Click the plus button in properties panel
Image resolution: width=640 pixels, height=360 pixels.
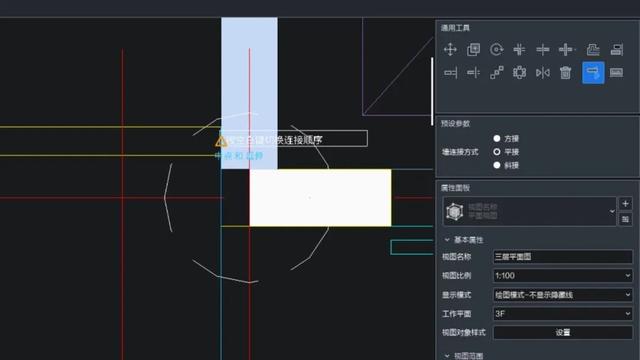pos(625,204)
